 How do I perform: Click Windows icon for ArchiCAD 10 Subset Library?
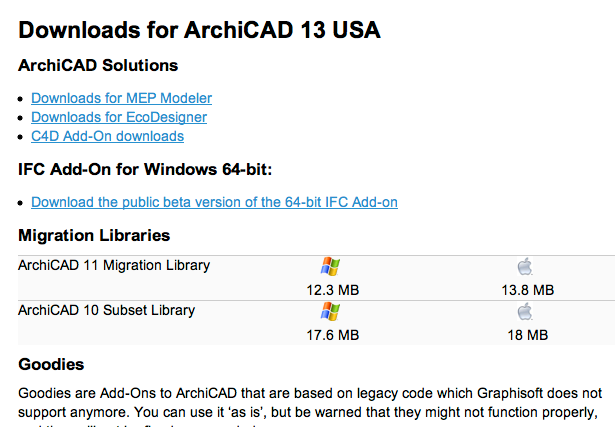pos(331,312)
